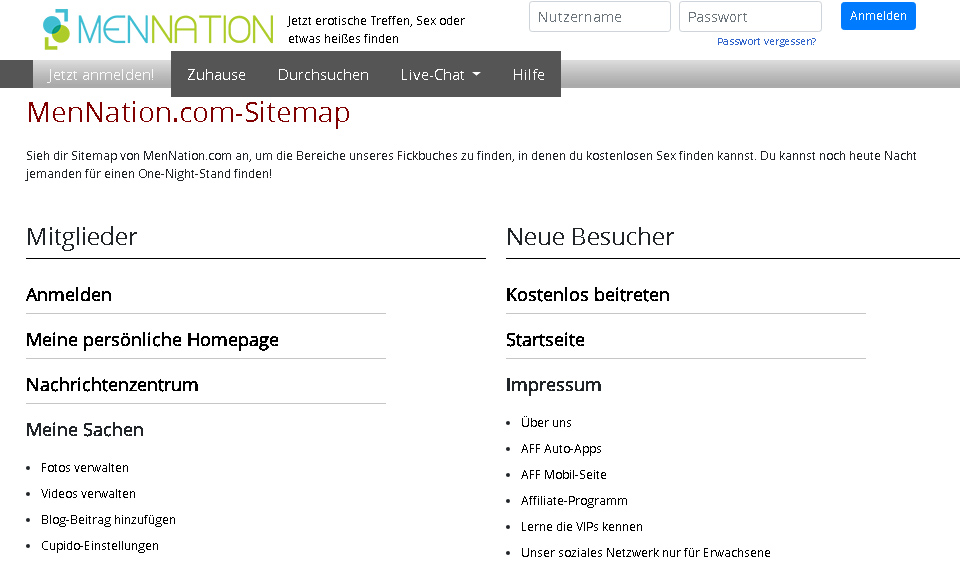This screenshot has height=561, width=960.
Task: Open Lerne die VIPs kennen link
Action: click(x=581, y=527)
